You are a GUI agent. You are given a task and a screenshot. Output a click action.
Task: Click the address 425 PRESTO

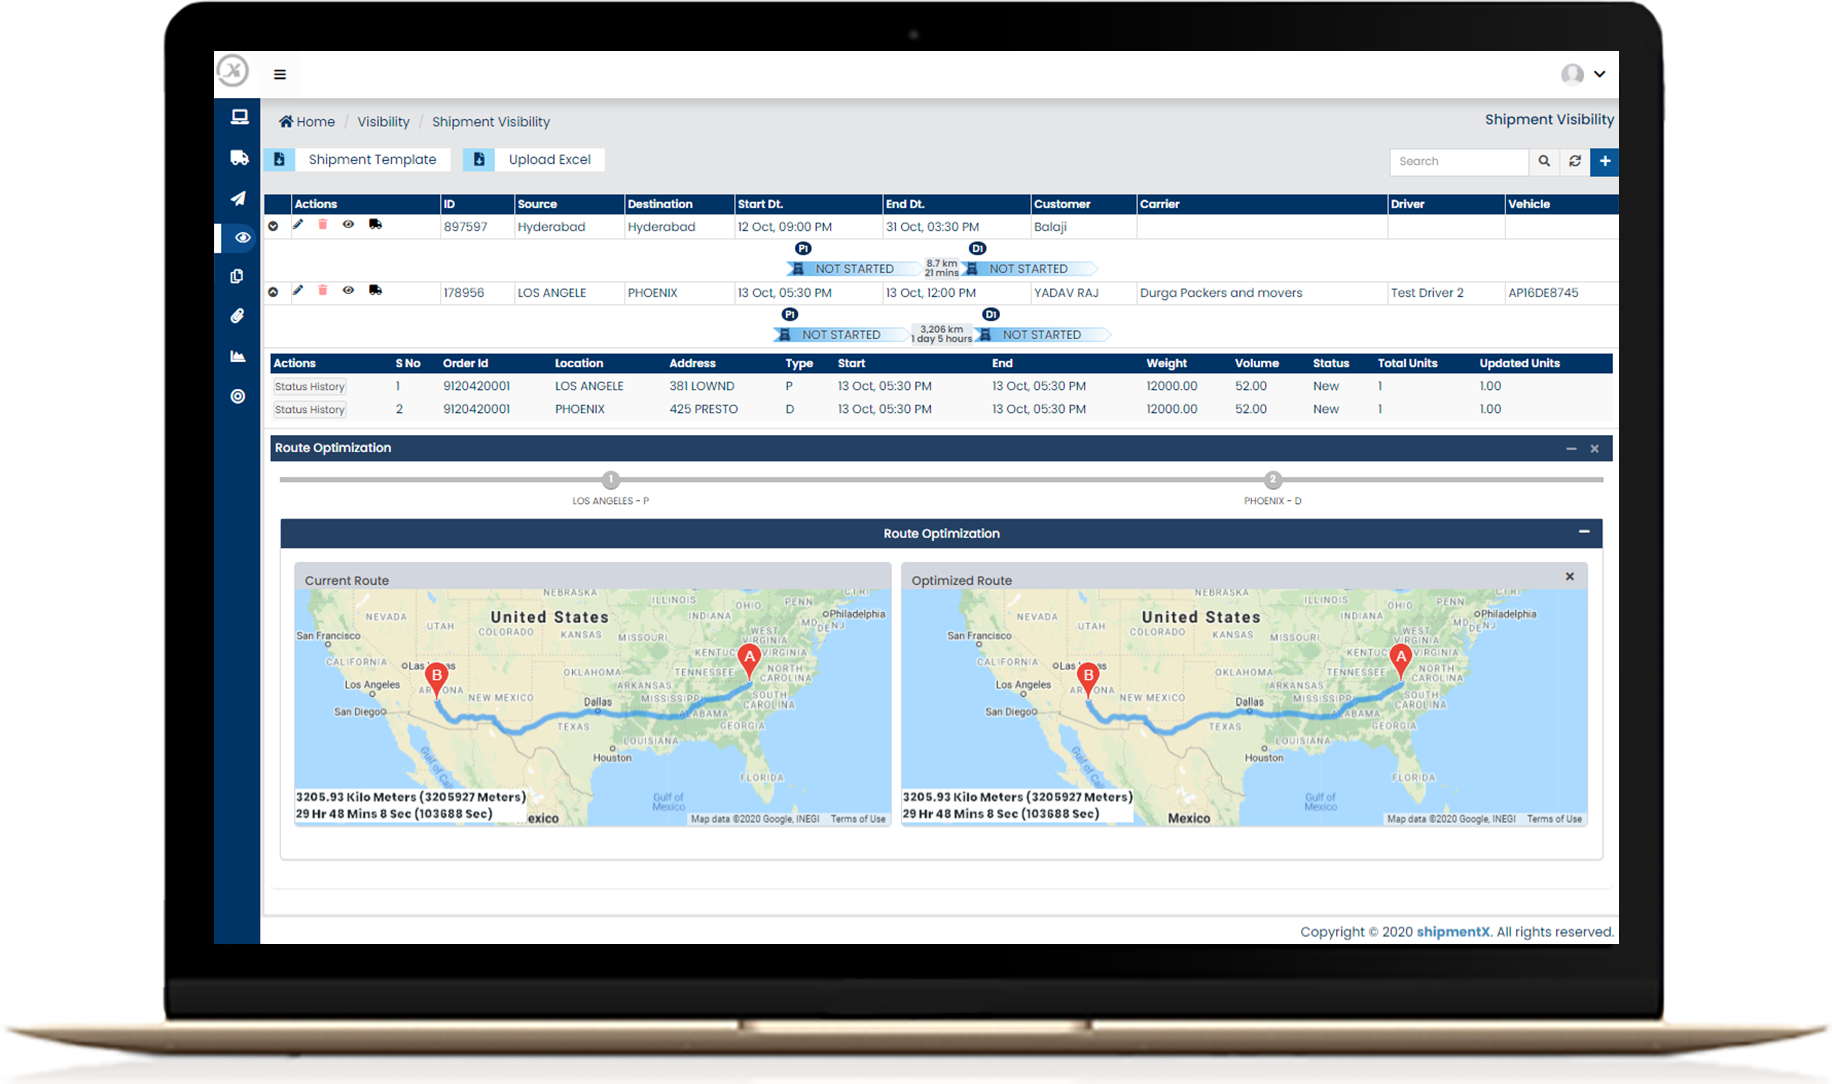coord(704,409)
